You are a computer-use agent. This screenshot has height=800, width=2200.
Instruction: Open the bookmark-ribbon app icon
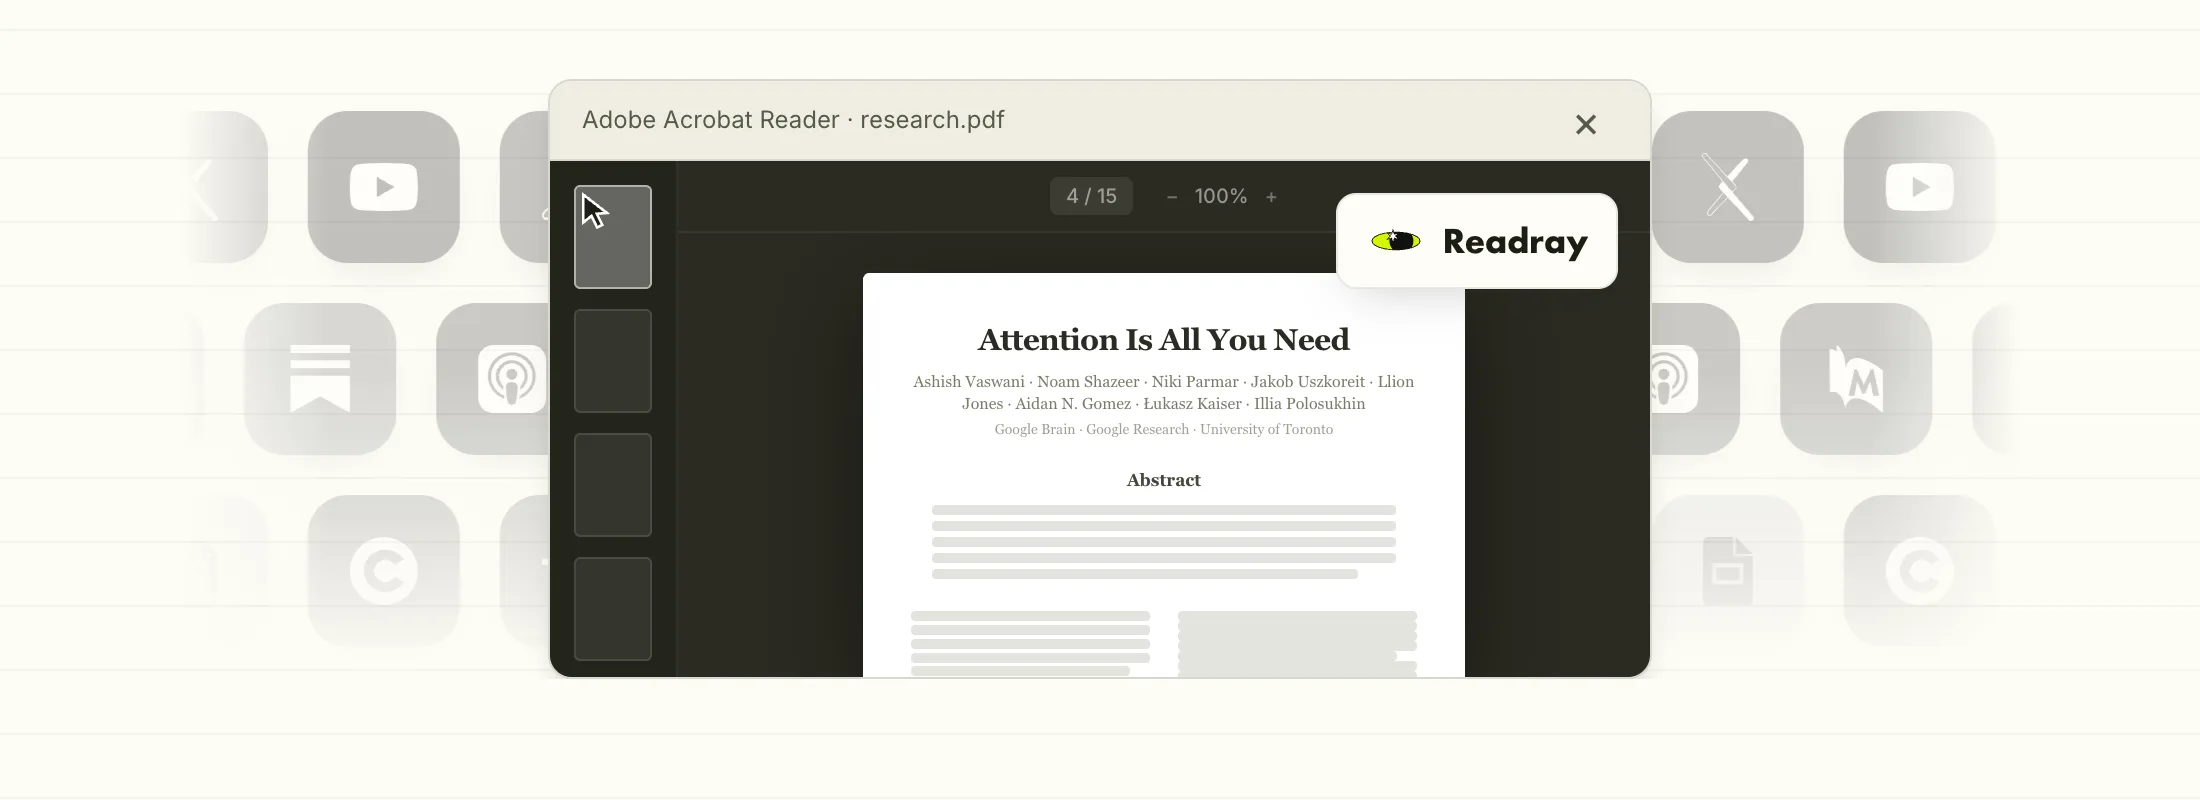[320, 379]
